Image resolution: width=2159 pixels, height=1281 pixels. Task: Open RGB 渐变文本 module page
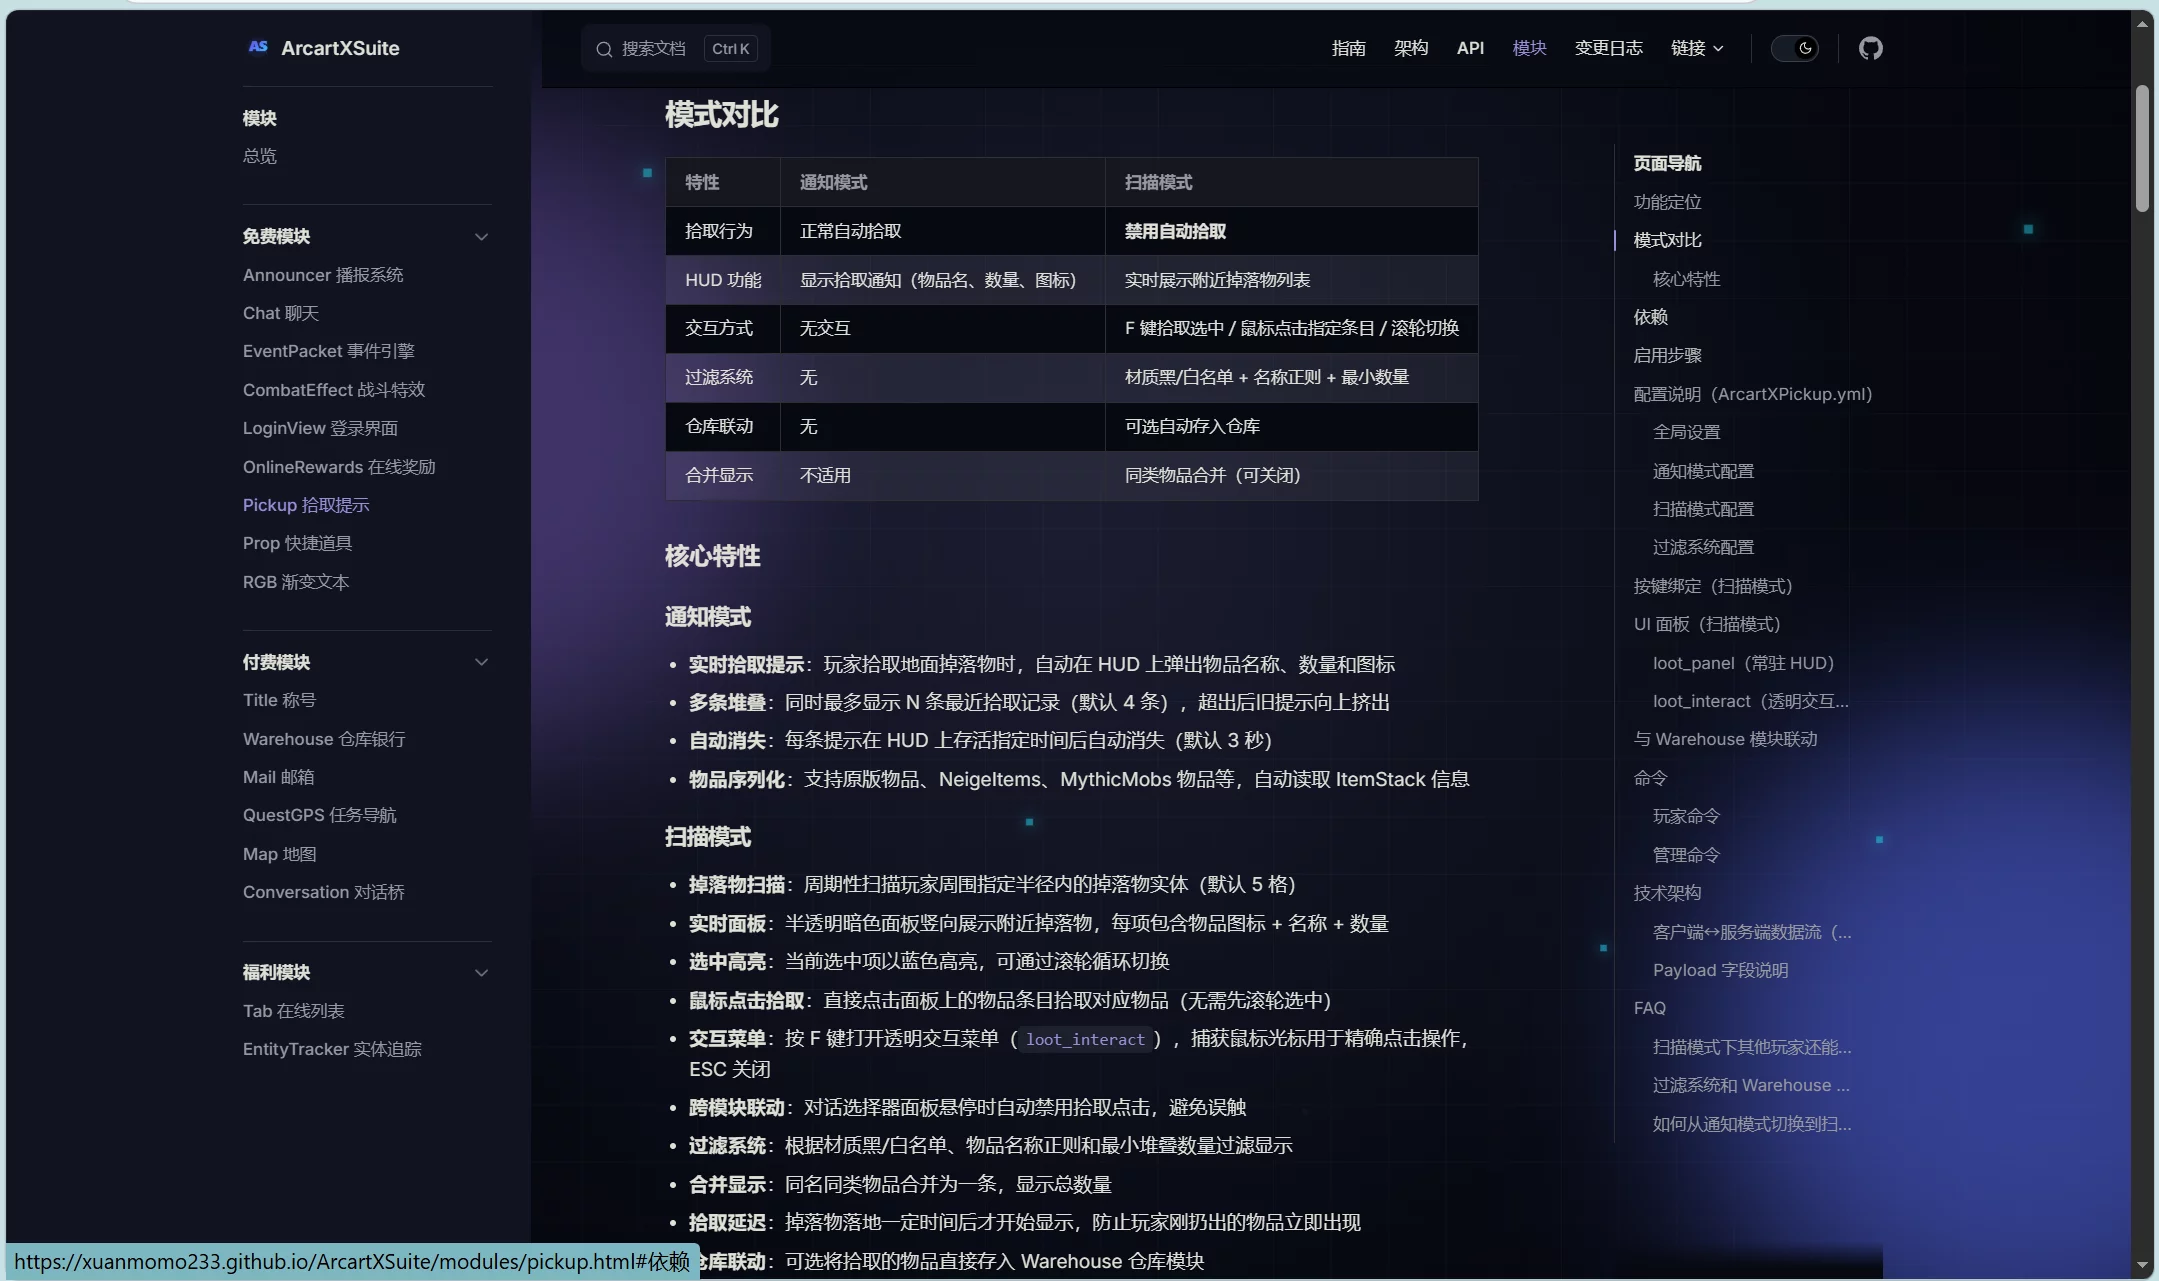[x=296, y=582]
